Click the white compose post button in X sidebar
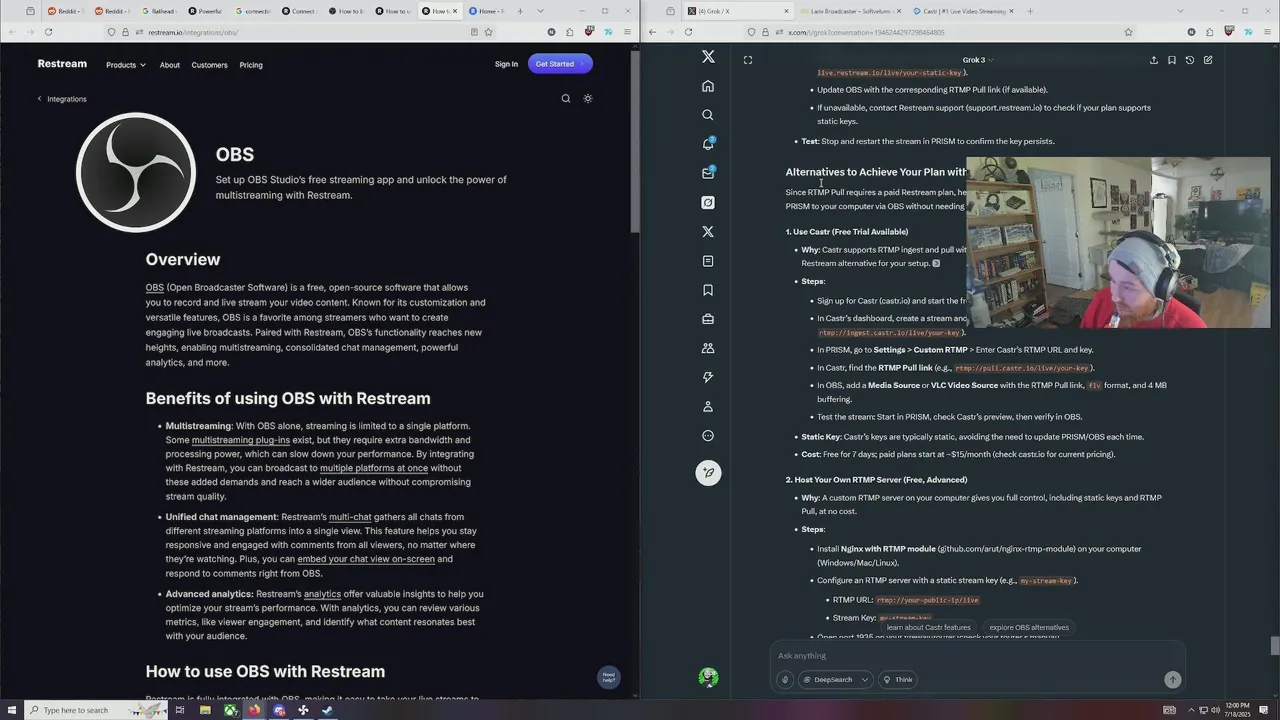The height and width of the screenshot is (720, 1280). coord(708,473)
